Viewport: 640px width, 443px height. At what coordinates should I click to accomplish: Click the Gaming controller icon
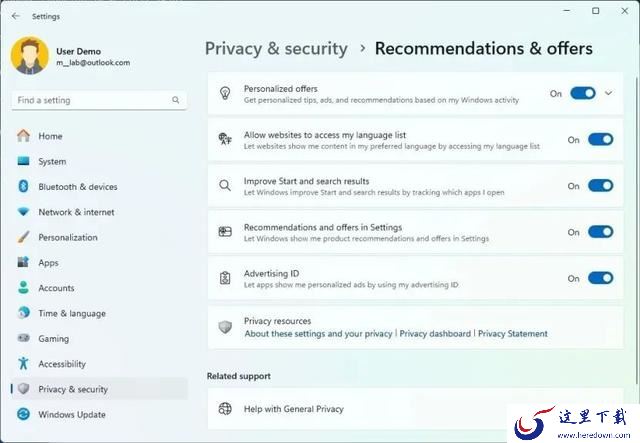[23, 338]
